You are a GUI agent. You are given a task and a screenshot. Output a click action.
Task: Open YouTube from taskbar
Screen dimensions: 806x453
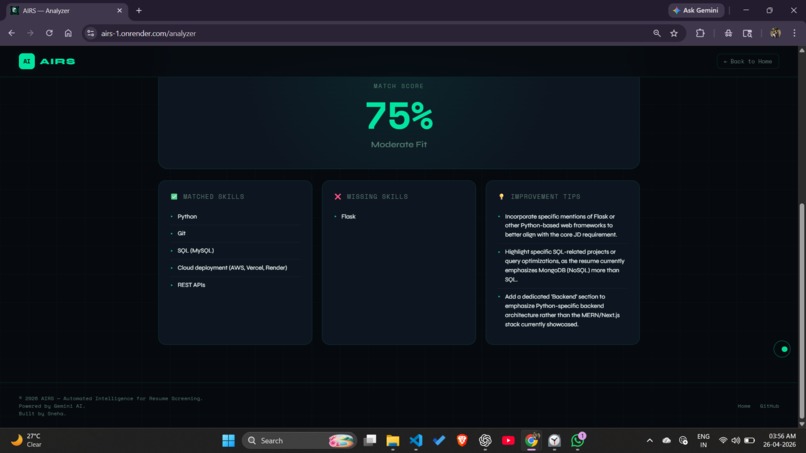508,440
